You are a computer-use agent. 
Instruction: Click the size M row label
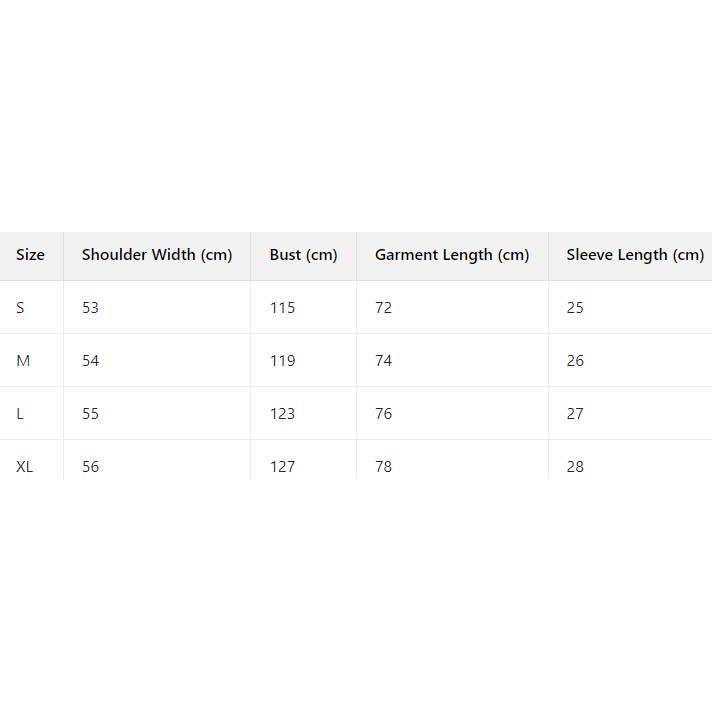click(x=23, y=361)
